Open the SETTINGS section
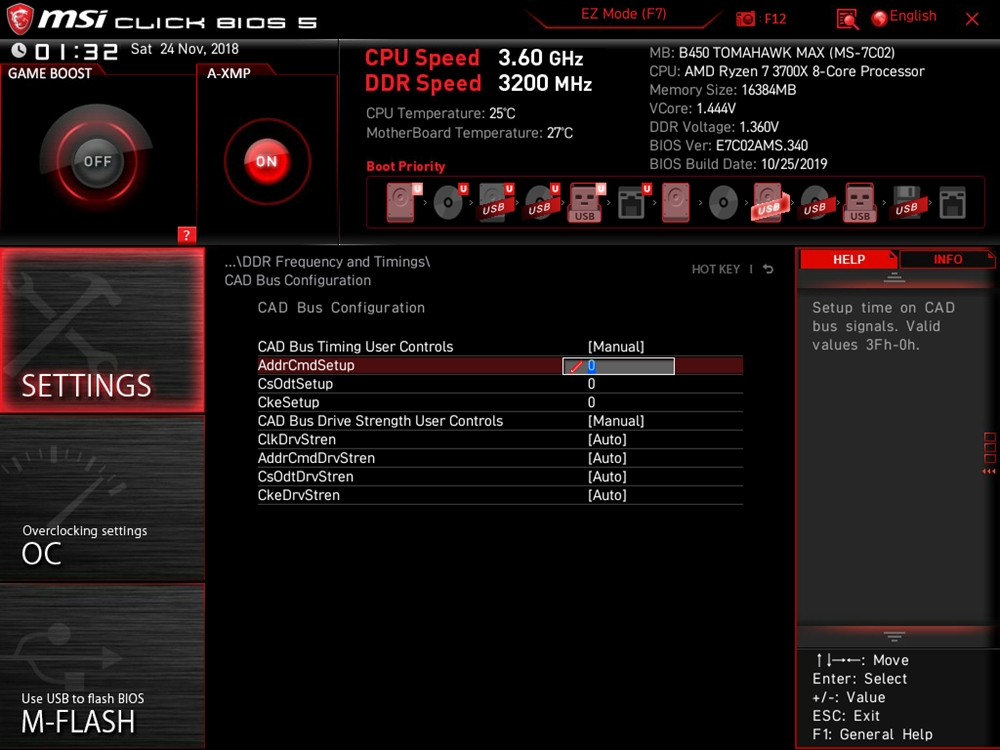The image size is (1000, 750). 102,330
